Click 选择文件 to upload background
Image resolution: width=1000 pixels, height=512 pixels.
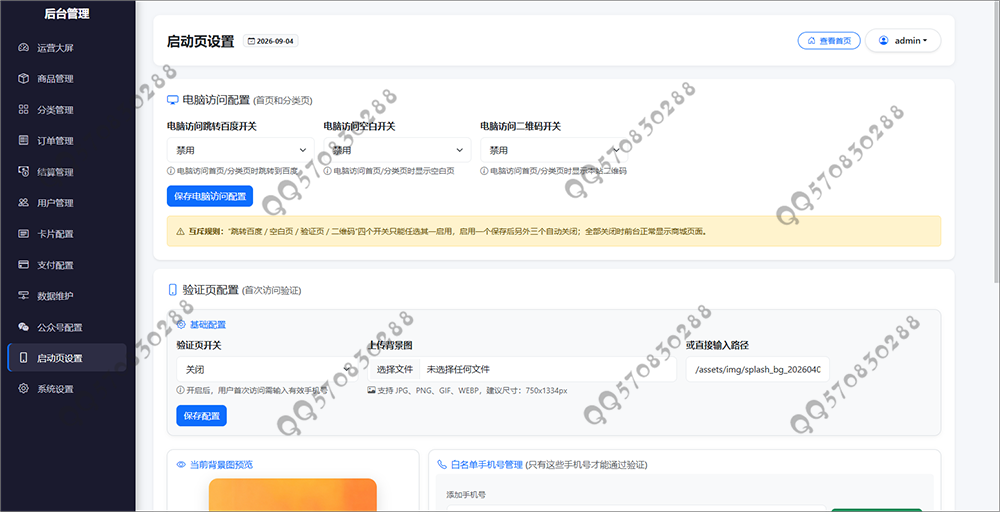pos(395,369)
